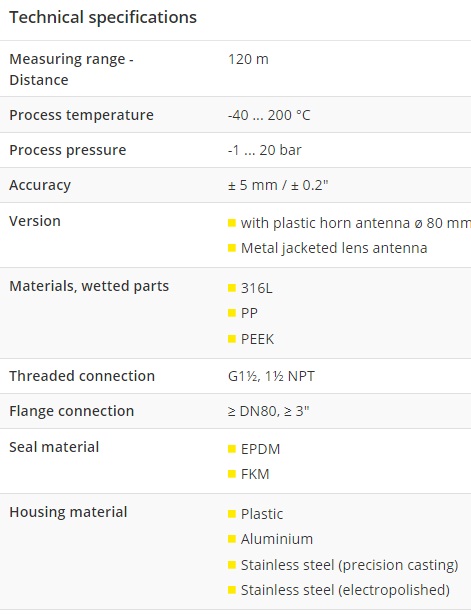Click the Technical specifications heading

tap(103, 18)
